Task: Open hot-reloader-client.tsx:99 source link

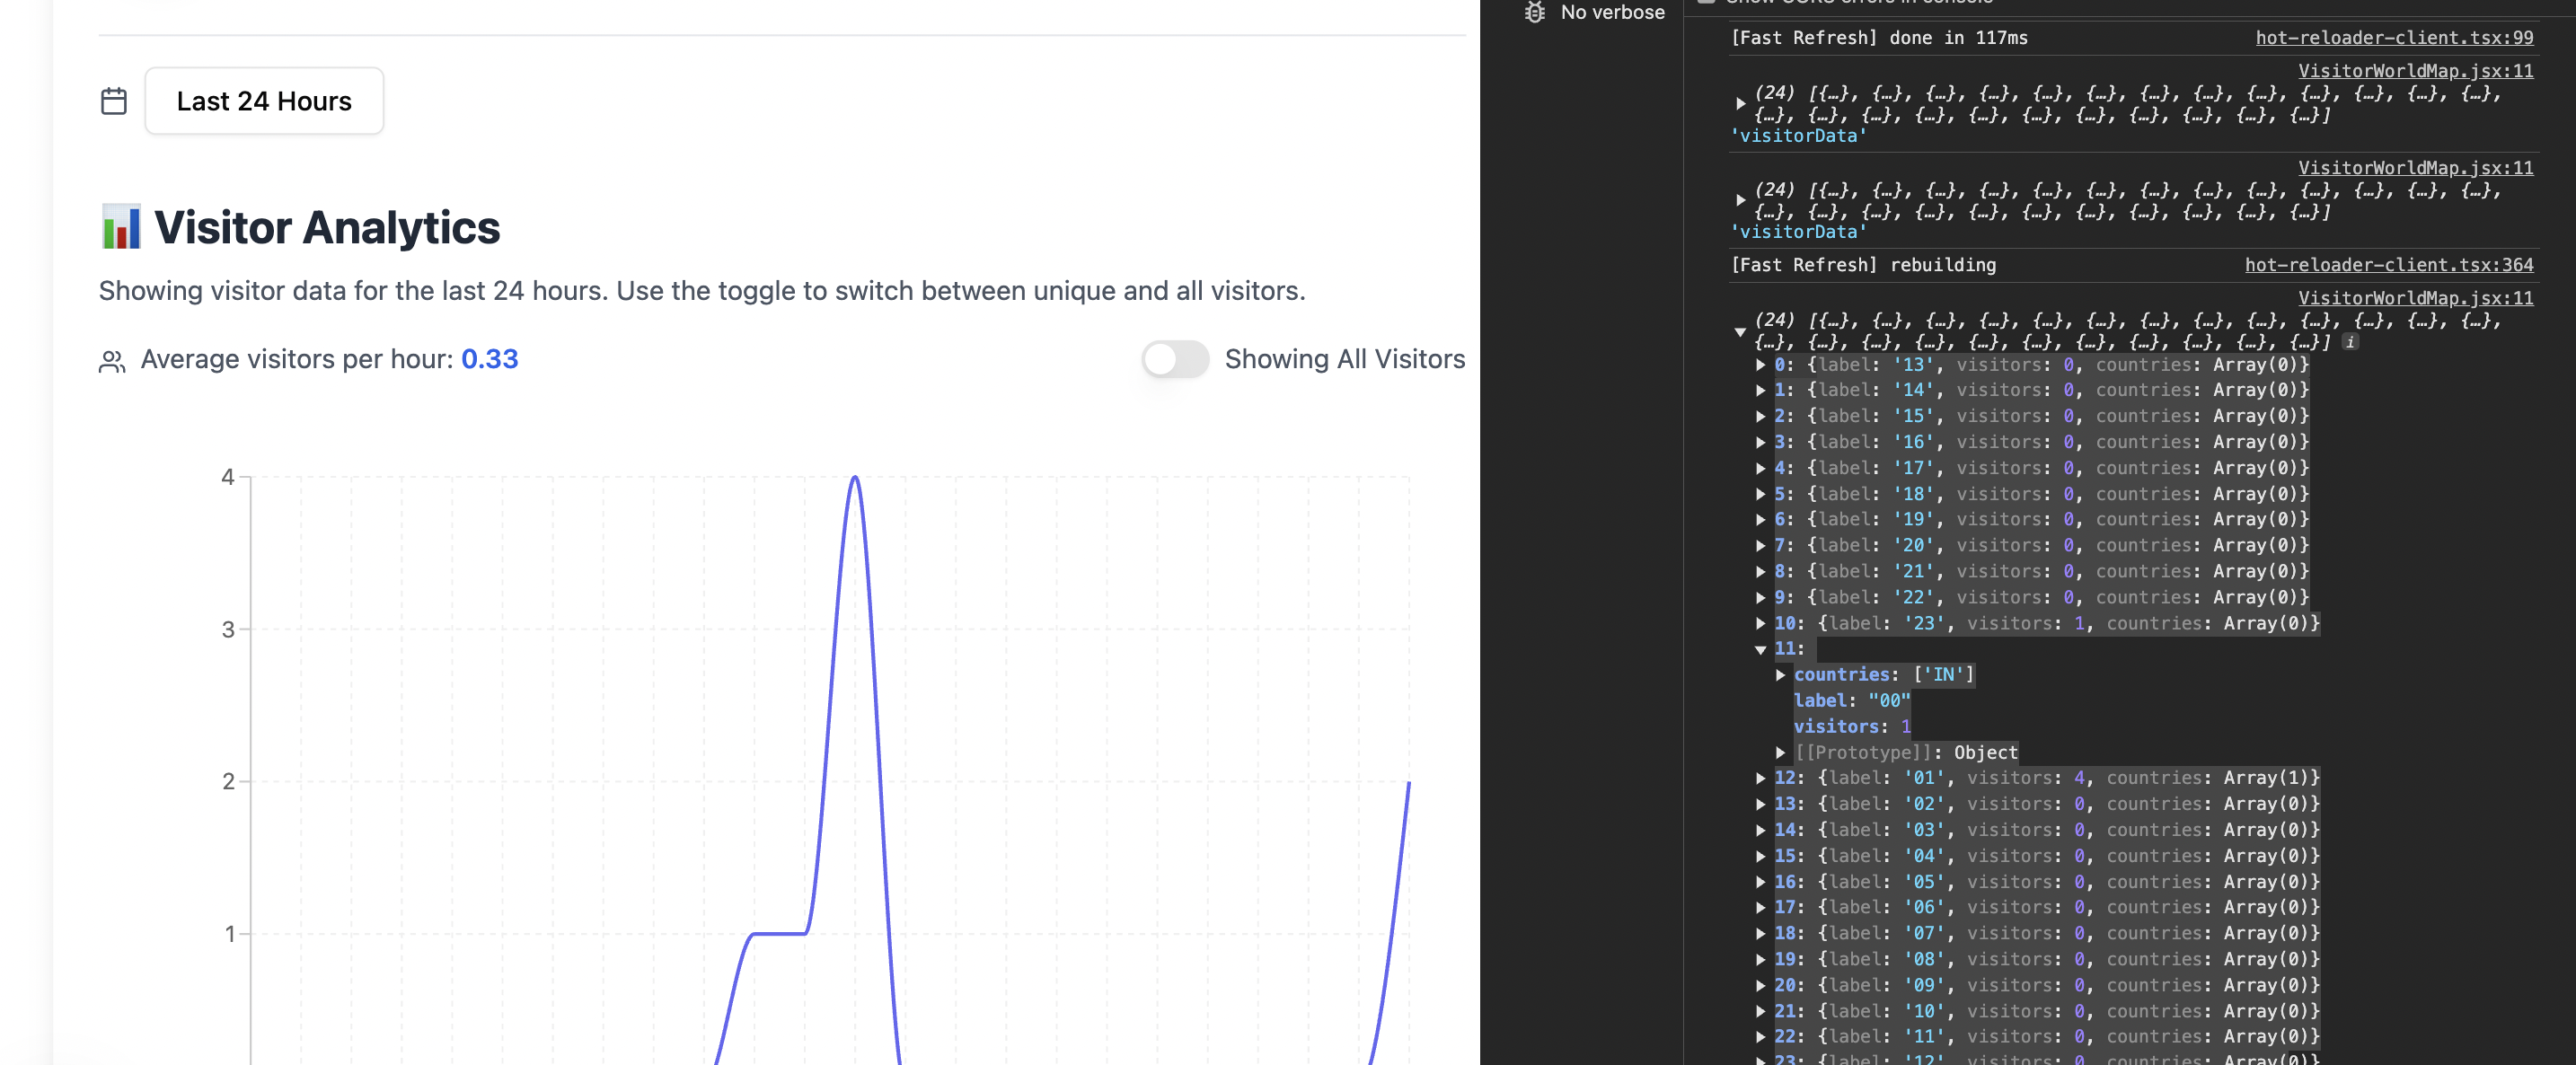Action: coord(2393,38)
